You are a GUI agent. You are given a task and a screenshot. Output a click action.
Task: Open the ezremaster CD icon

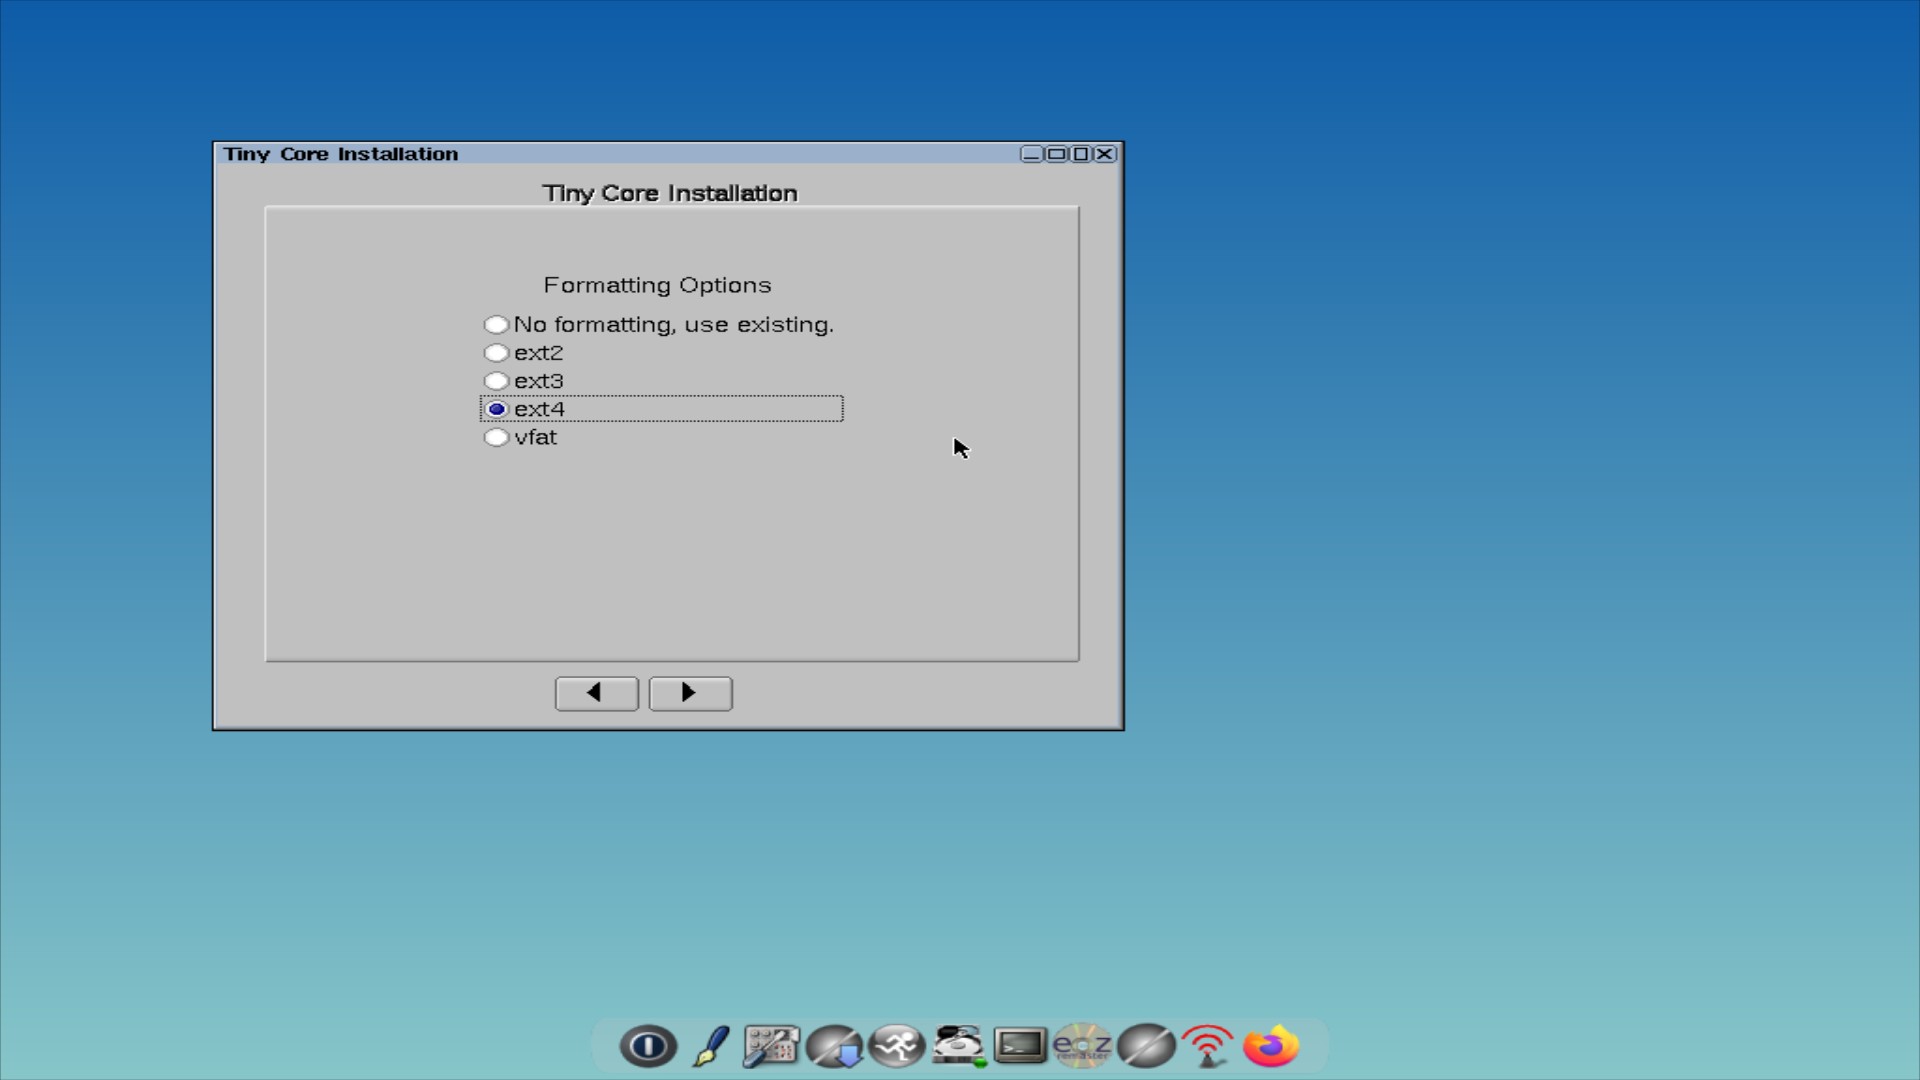(x=1083, y=1046)
